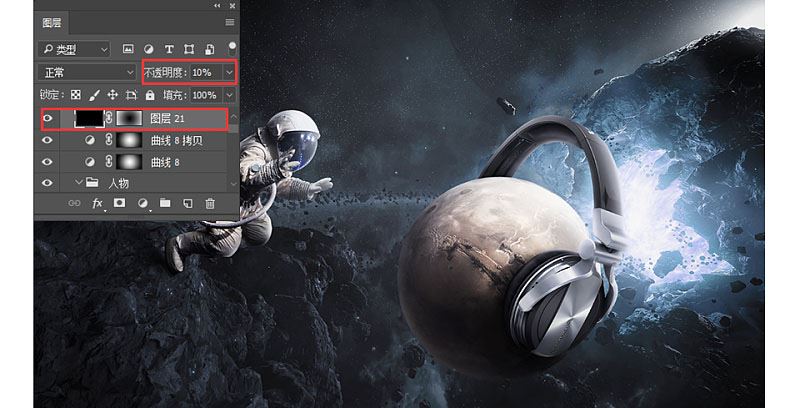Collapse the panel with double-arrow icon
The image size is (800, 408).
click(x=217, y=6)
